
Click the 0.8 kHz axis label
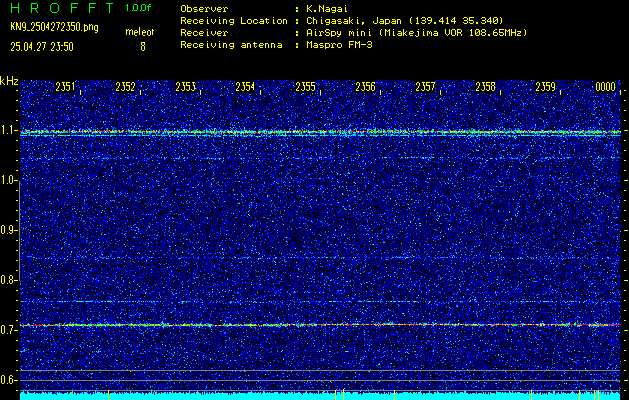[x=8, y=280]
